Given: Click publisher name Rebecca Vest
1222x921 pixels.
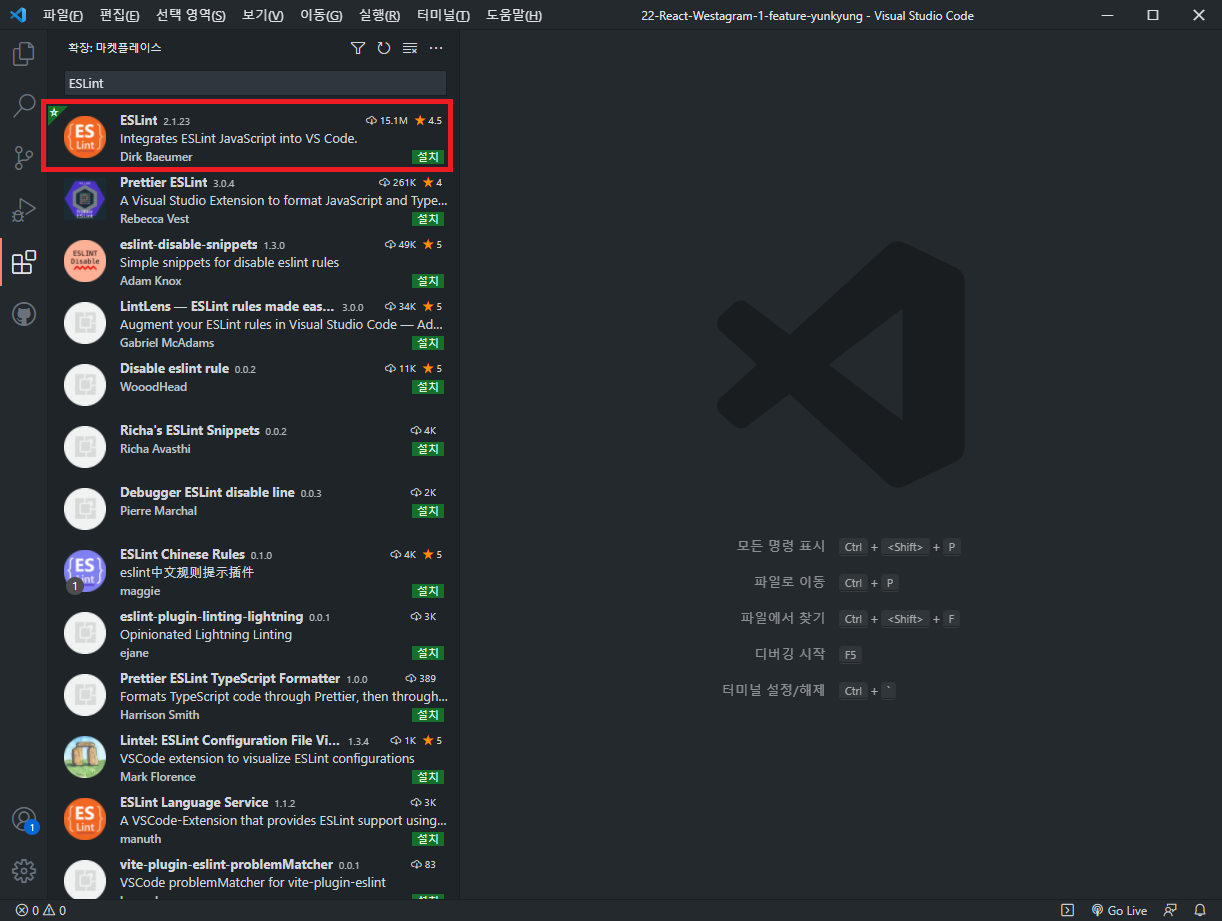Looking at the screenshot, I should tap(154, 219).
